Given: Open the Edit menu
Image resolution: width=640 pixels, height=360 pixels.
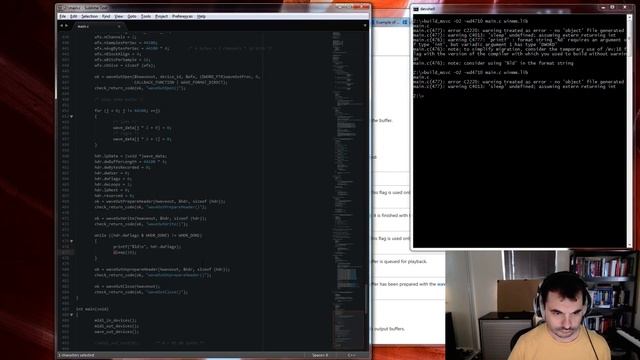Looking at the screenshot, I should tap(73, 16).
